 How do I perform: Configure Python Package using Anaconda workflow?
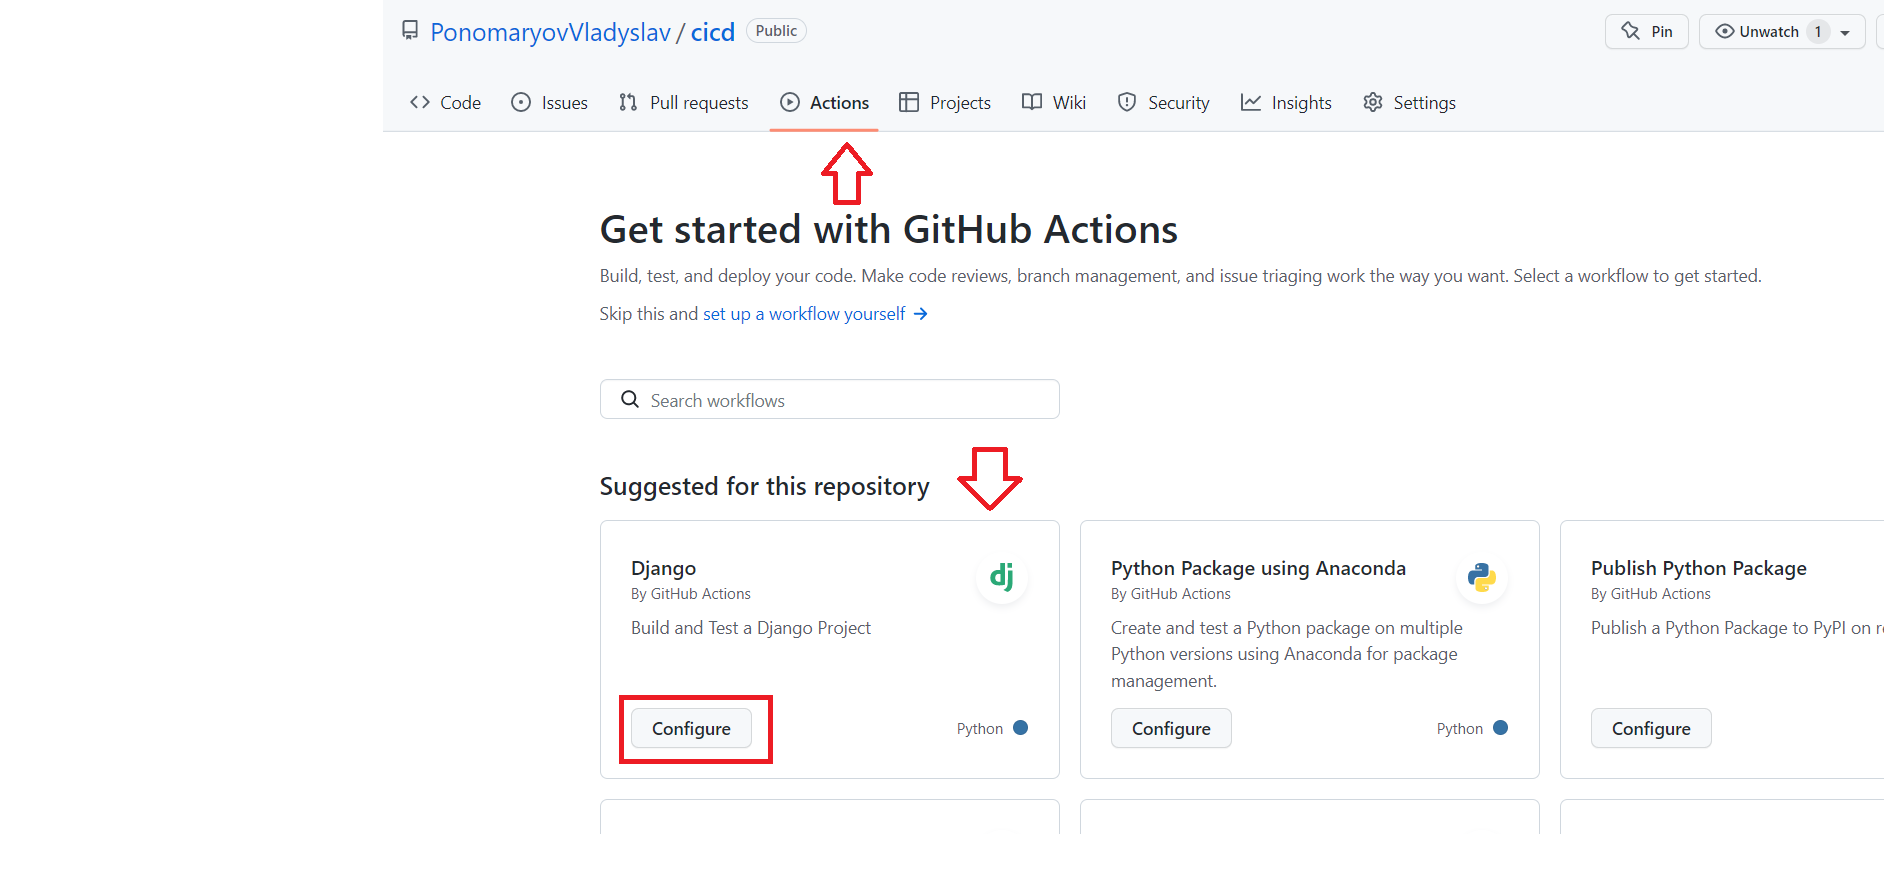pyautogui.click(x=1171, y=729)
